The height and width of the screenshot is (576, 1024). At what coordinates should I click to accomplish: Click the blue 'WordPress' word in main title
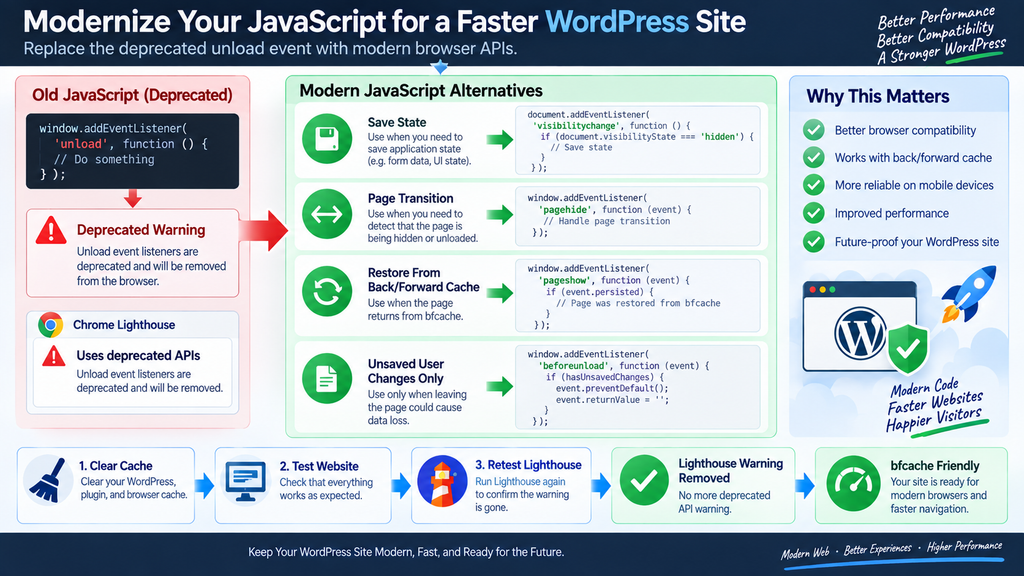point(617,22)
